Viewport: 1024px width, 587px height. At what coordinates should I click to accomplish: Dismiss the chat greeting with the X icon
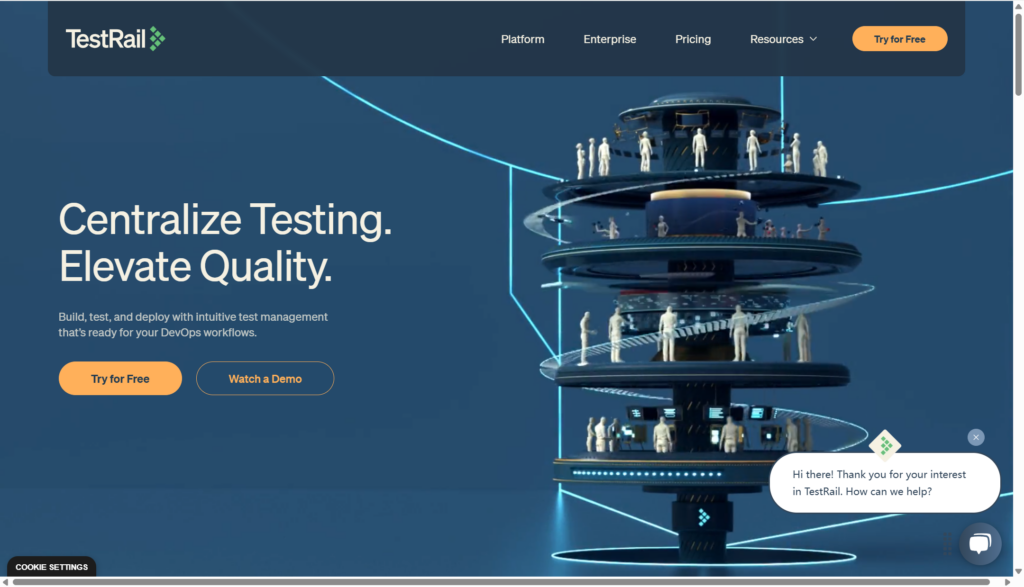[x=976, y=437]
